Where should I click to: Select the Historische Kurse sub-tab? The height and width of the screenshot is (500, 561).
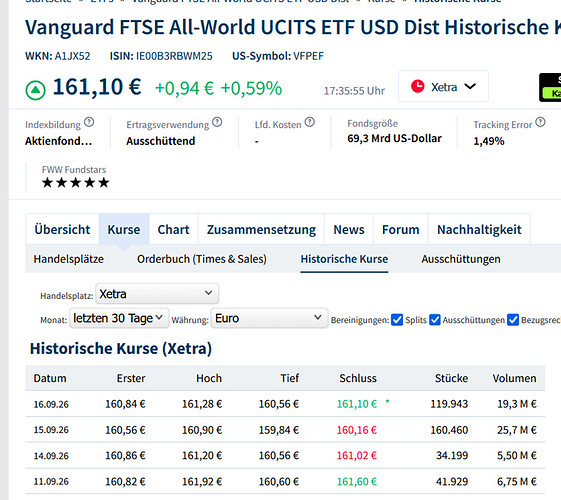tap(344, 259)
